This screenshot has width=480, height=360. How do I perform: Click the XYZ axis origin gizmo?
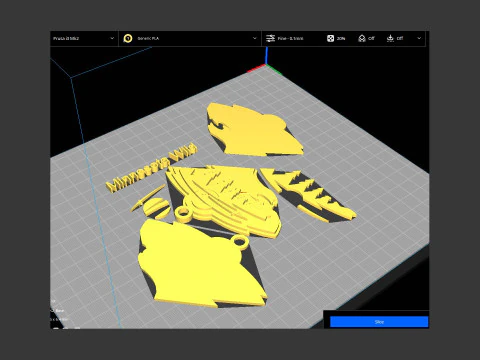coord(266,64)
